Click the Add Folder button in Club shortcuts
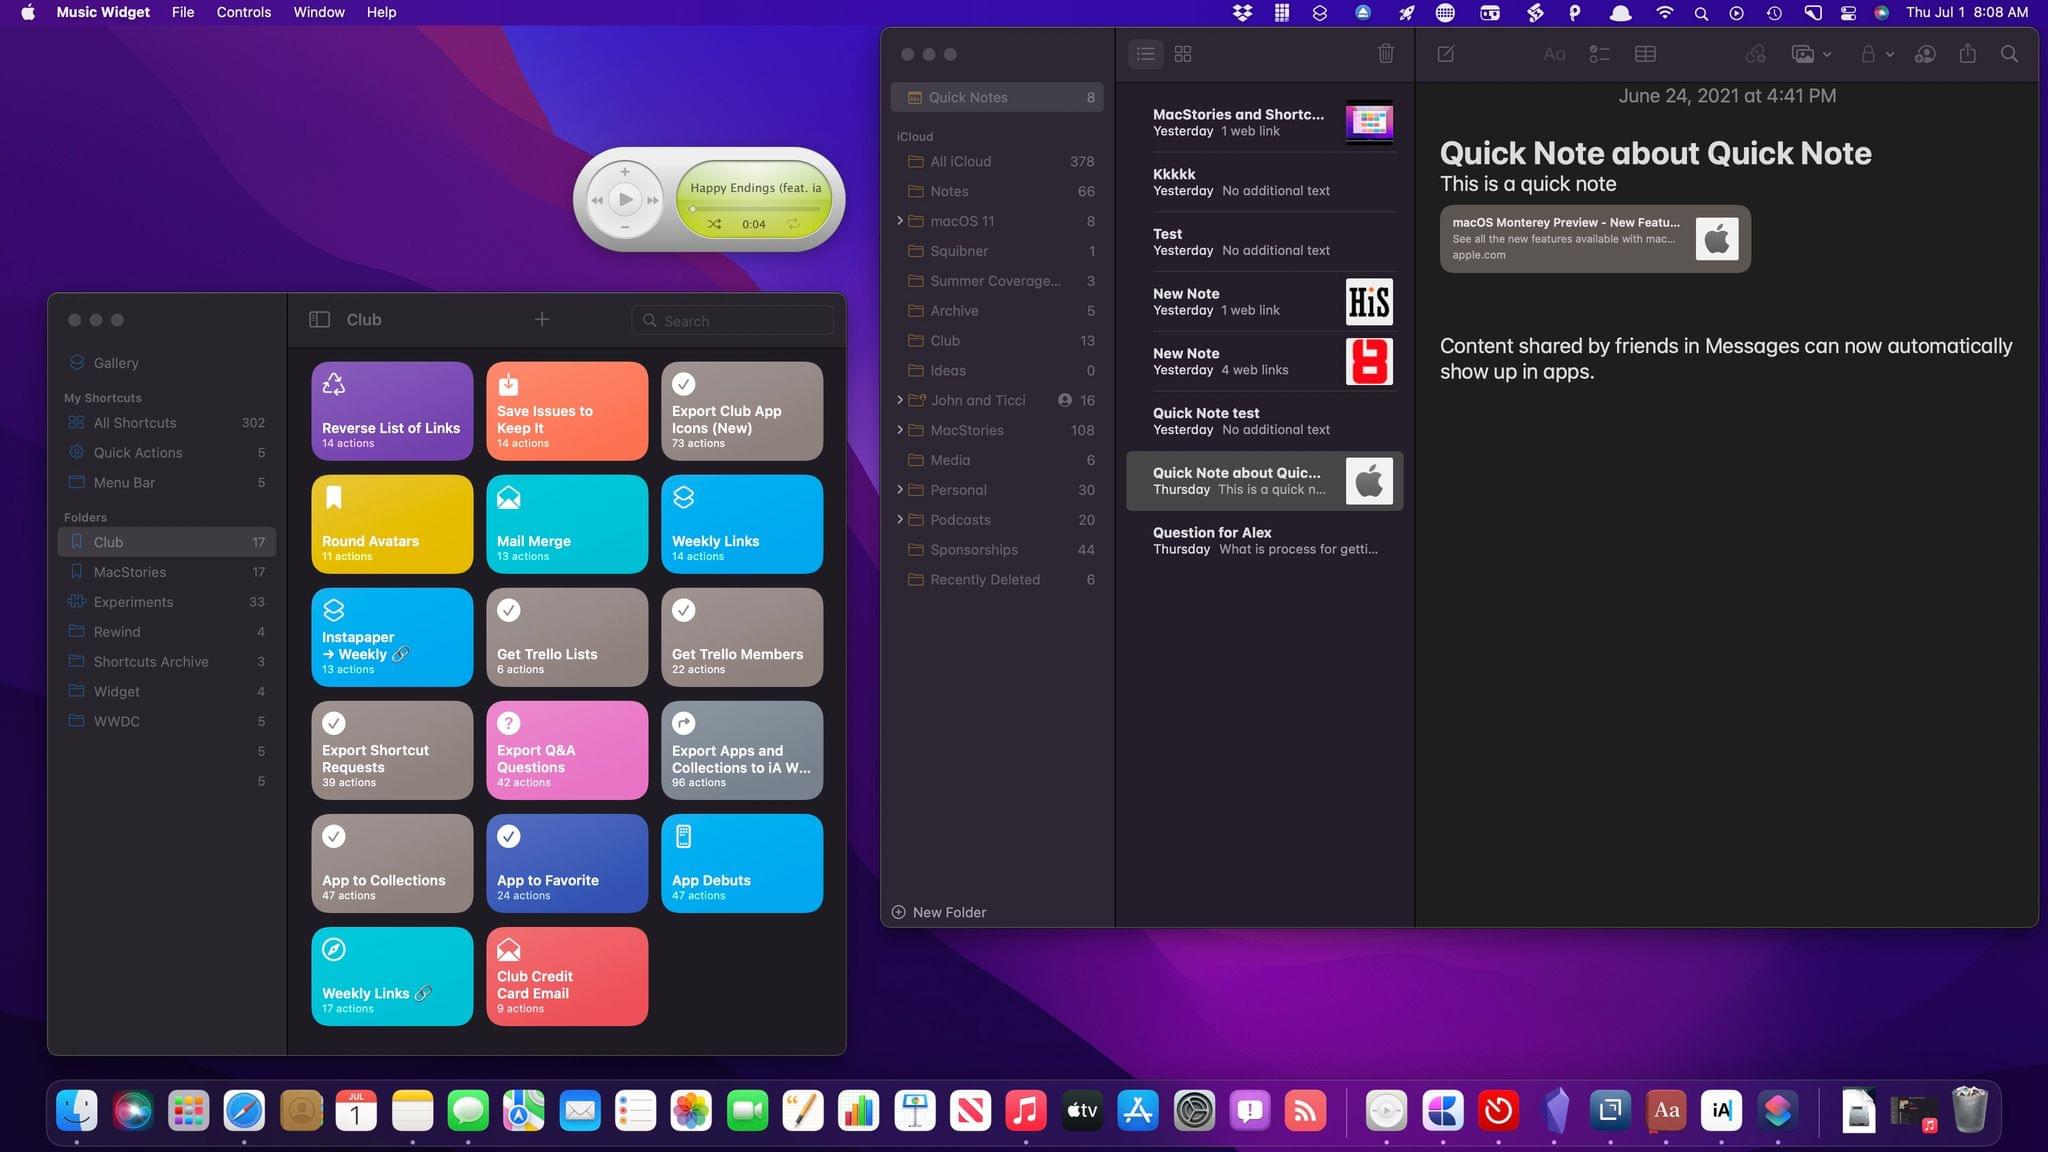 (543, 319)
